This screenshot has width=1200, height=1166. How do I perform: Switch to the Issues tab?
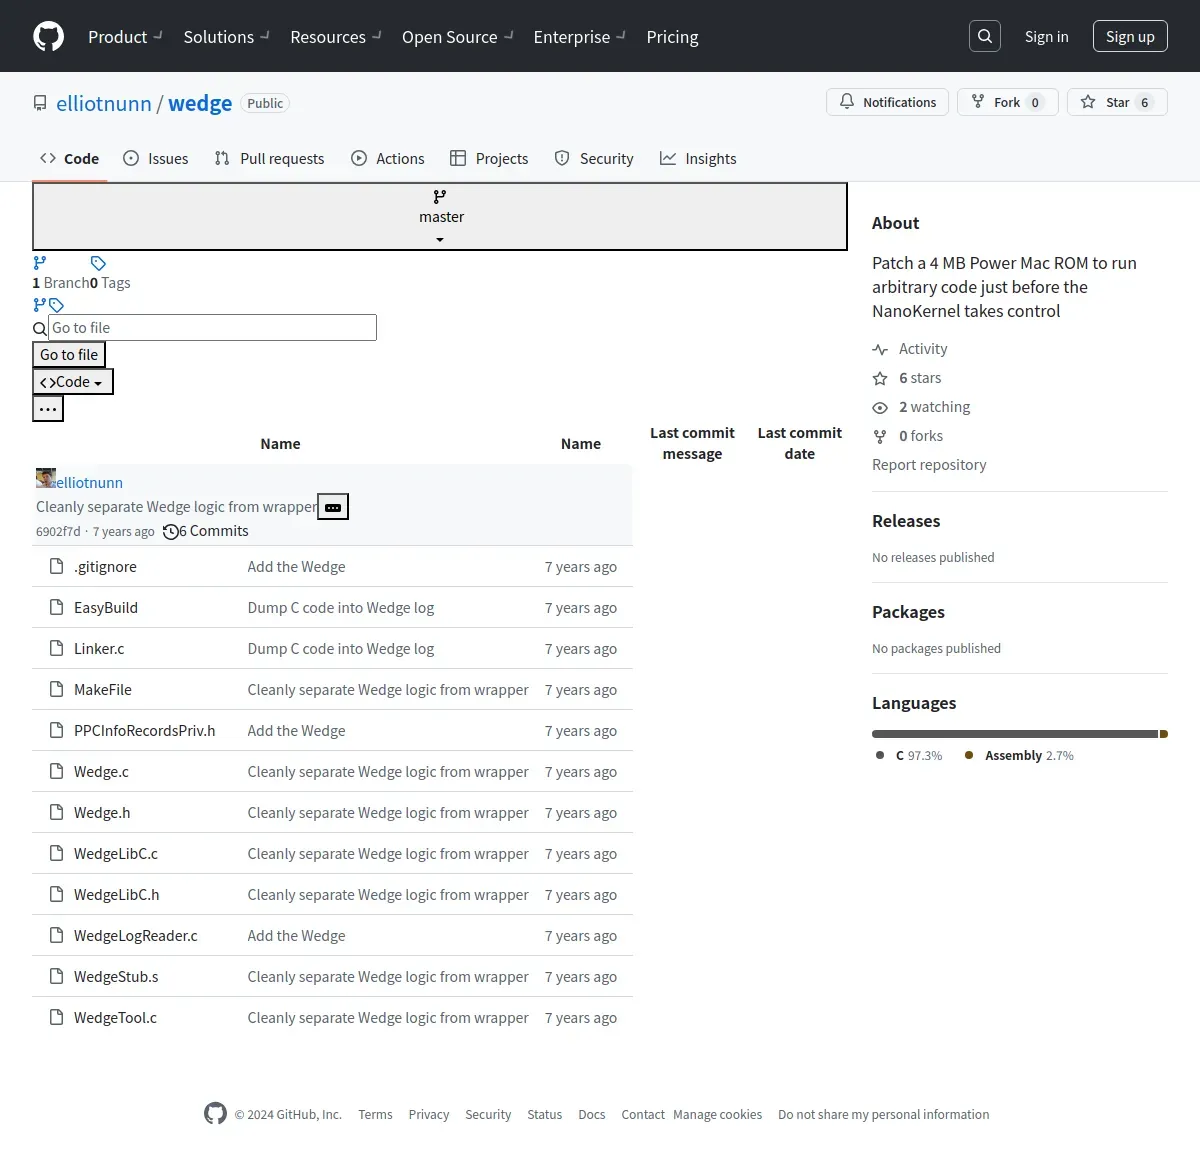tap(155, 158)
